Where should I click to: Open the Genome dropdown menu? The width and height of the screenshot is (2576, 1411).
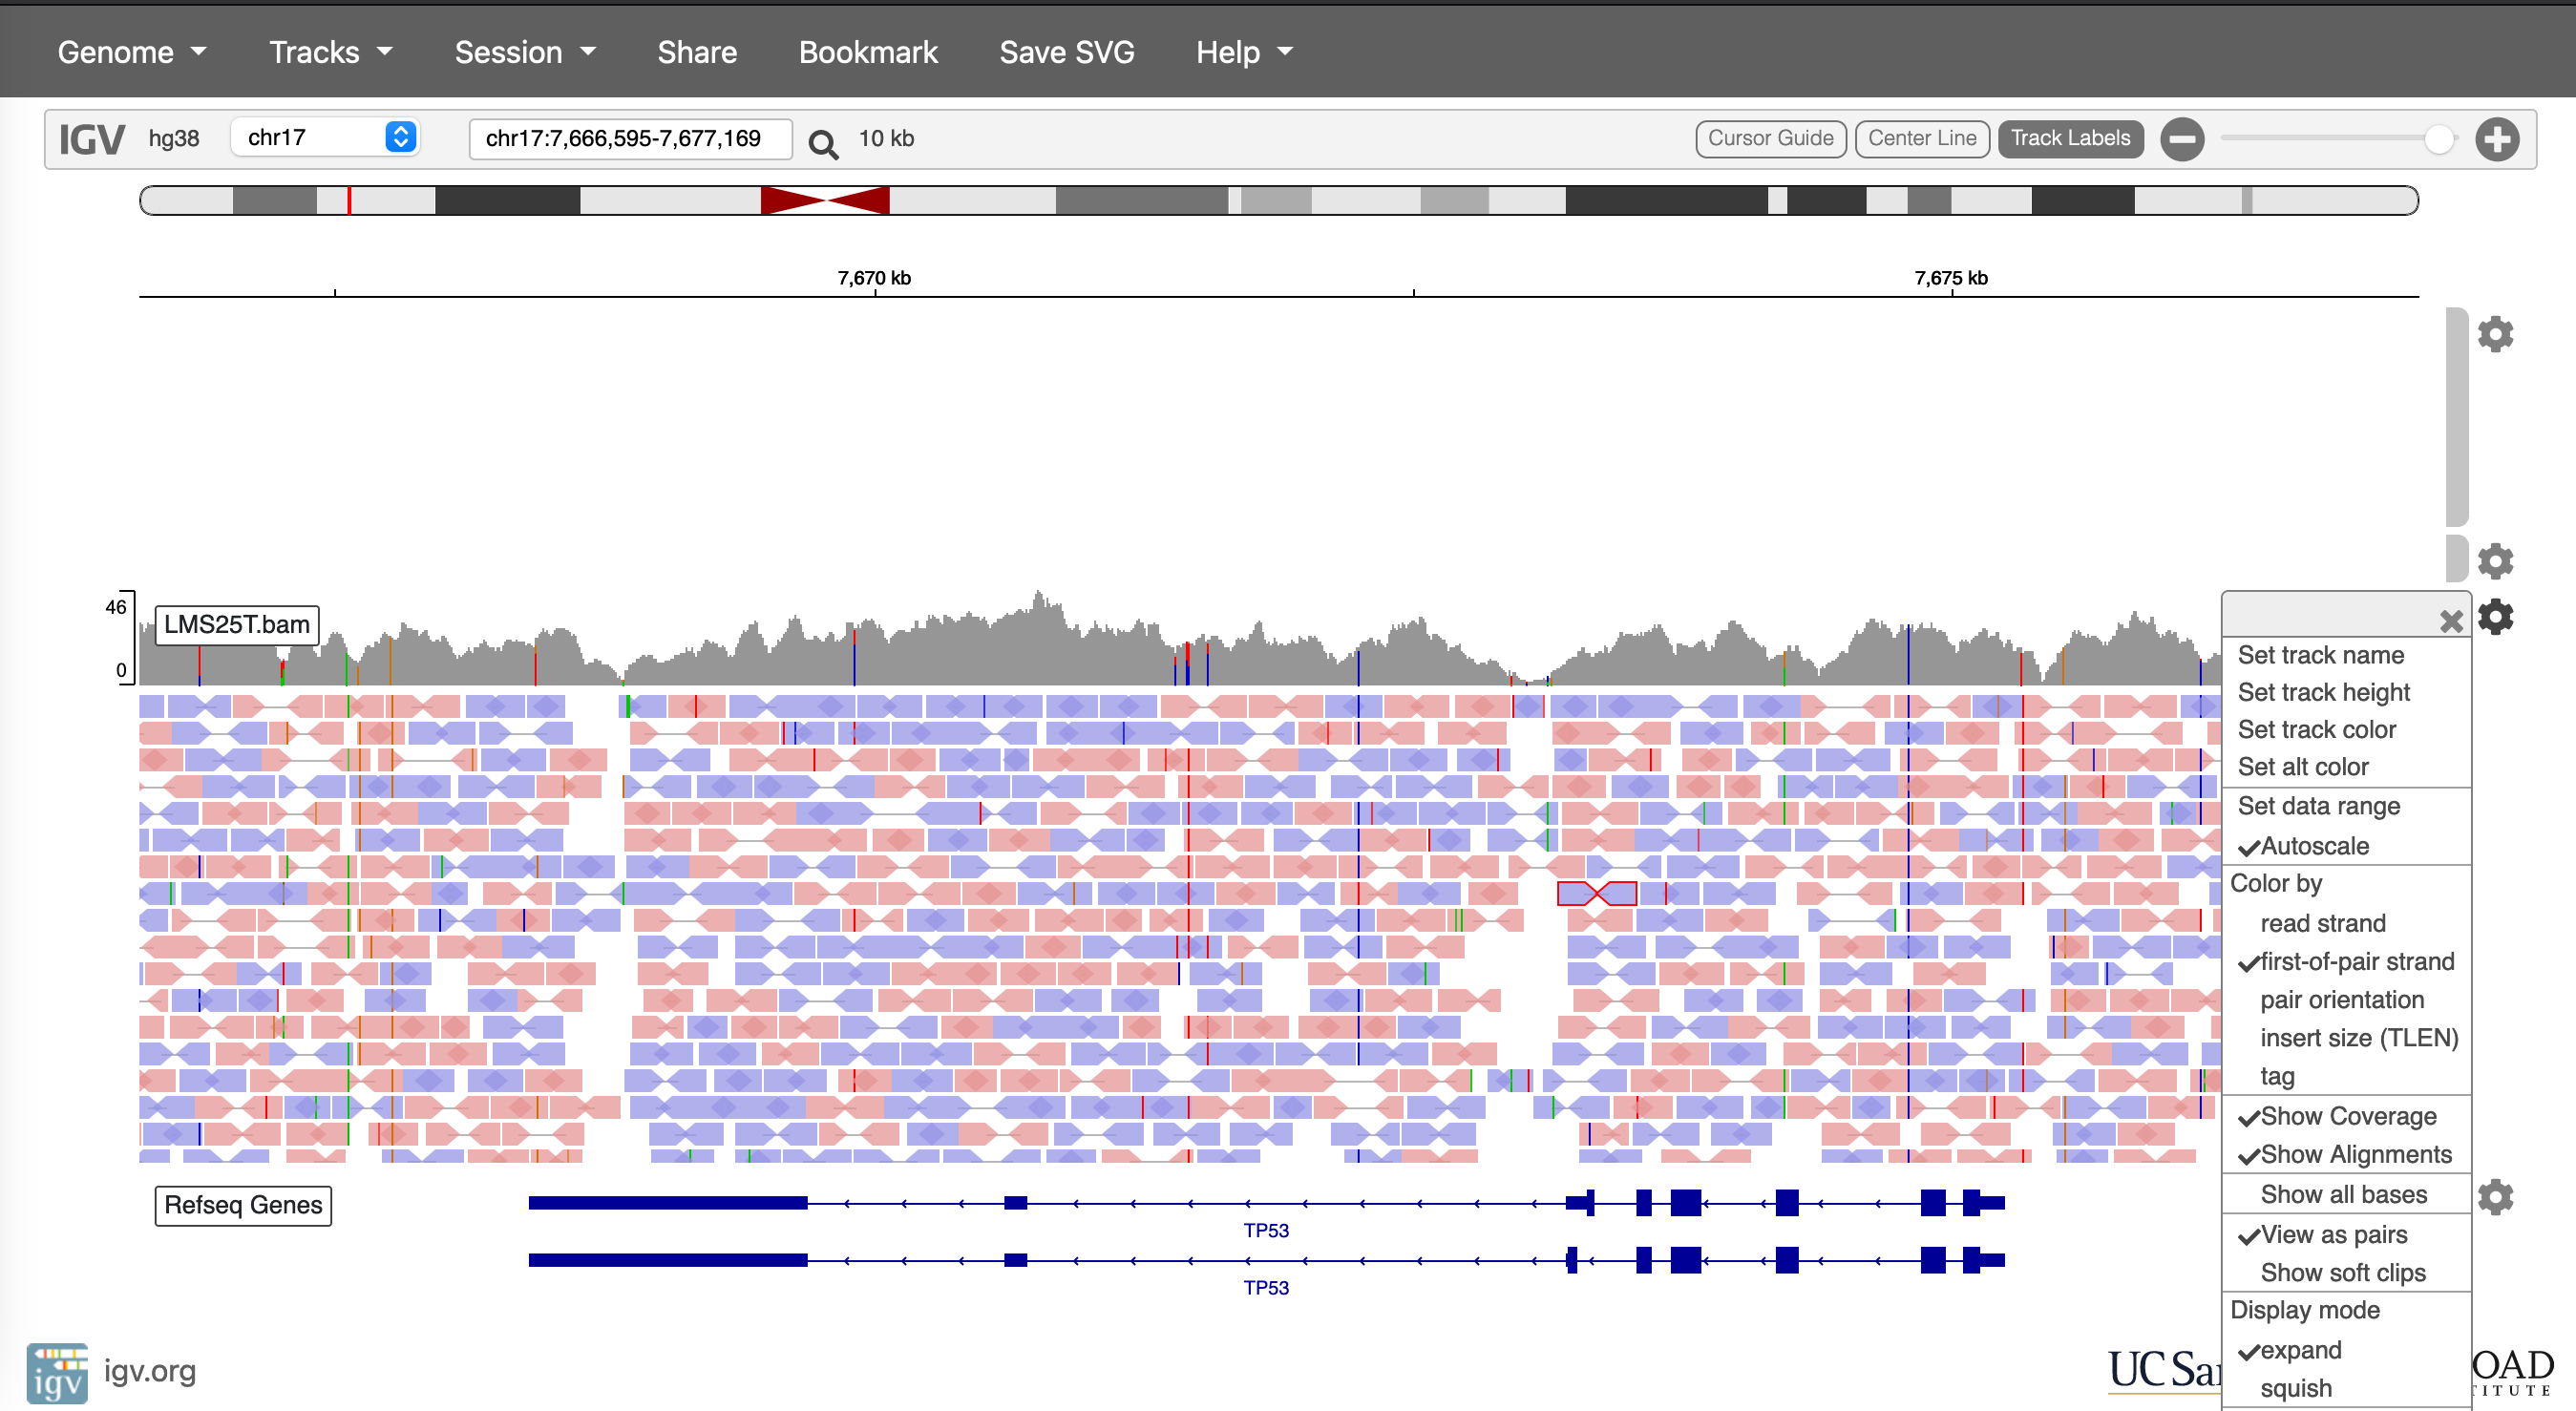click(x=131, y=52)
